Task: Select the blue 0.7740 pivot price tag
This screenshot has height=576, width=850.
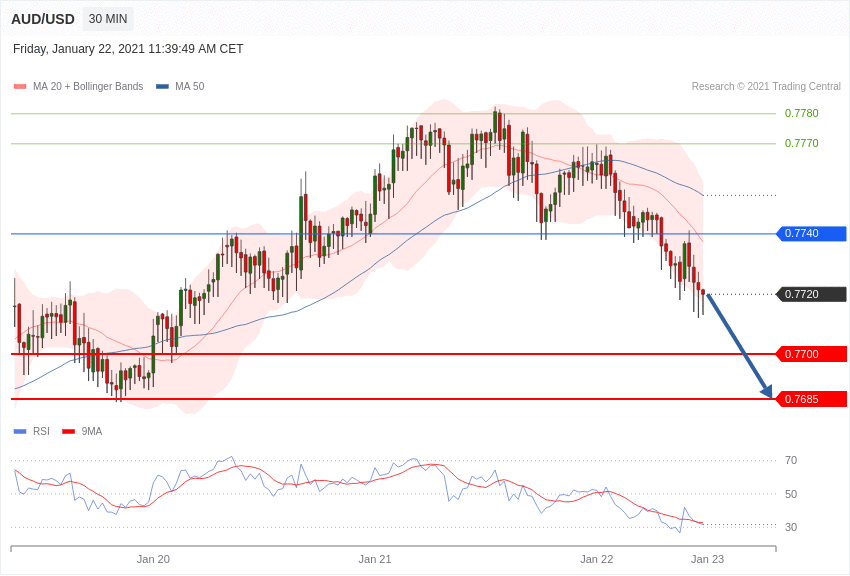Action: coord(812,234)
